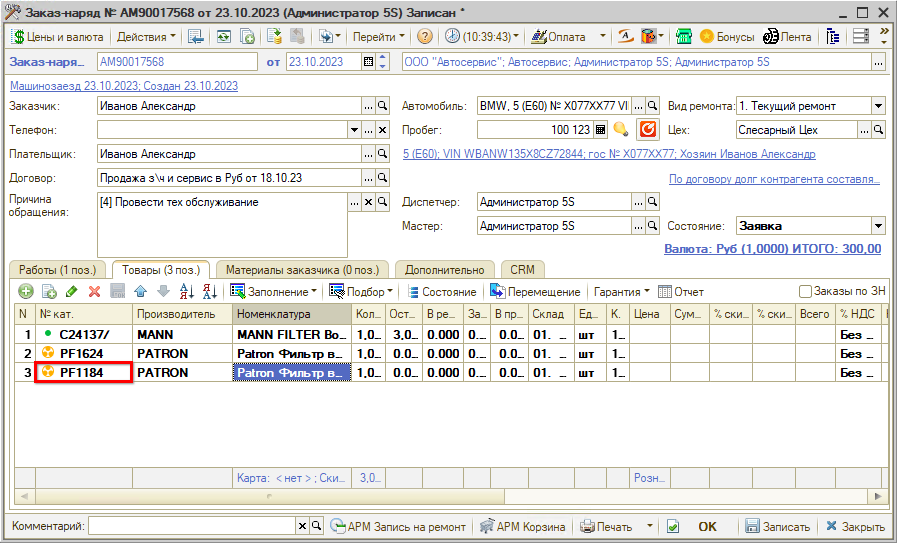This screenshot has width=897, height=543.
Task: Click the list settings icon in main toolbar
Action: [860, 37]
